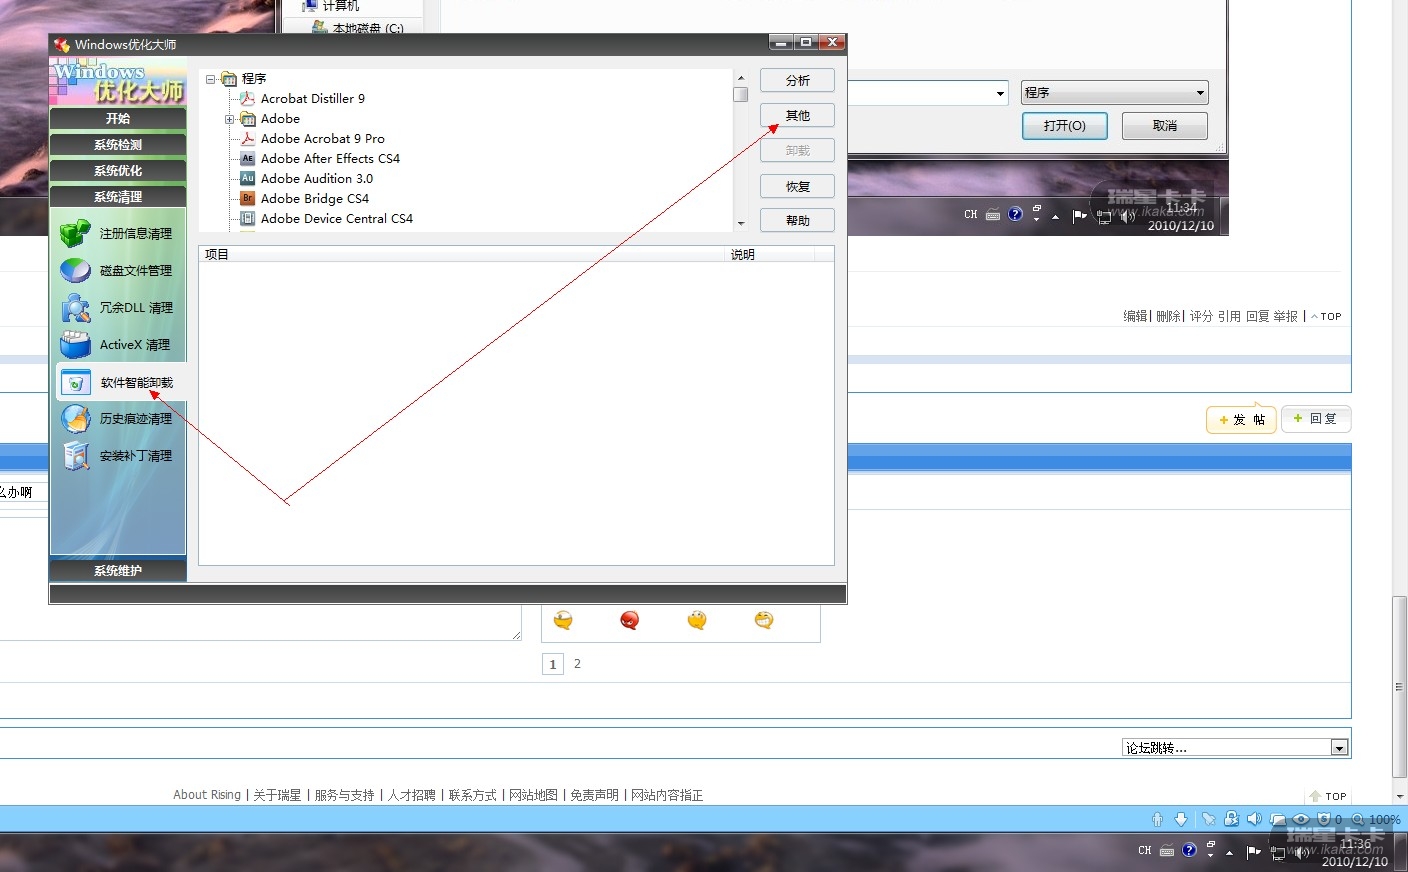1408x872 pixels.
Task: Click the 其他 button
Action: point(797,116)
